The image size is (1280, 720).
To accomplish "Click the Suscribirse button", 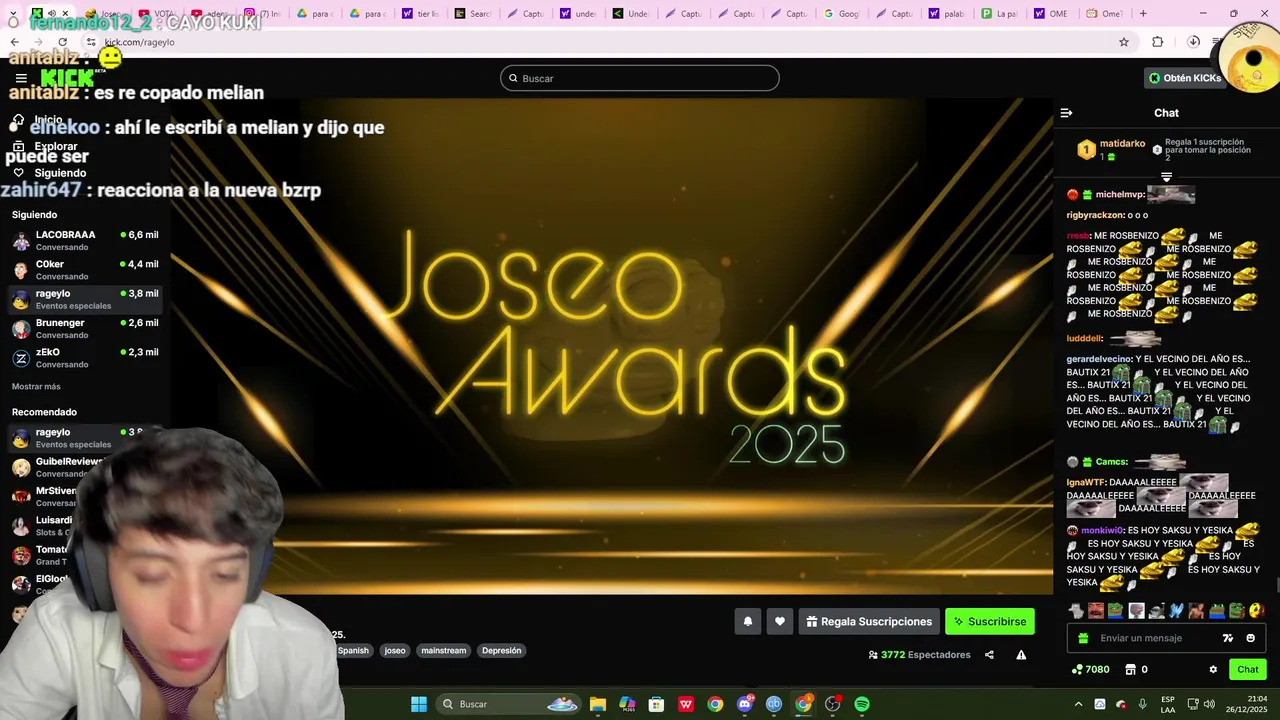I will (990, 621).
